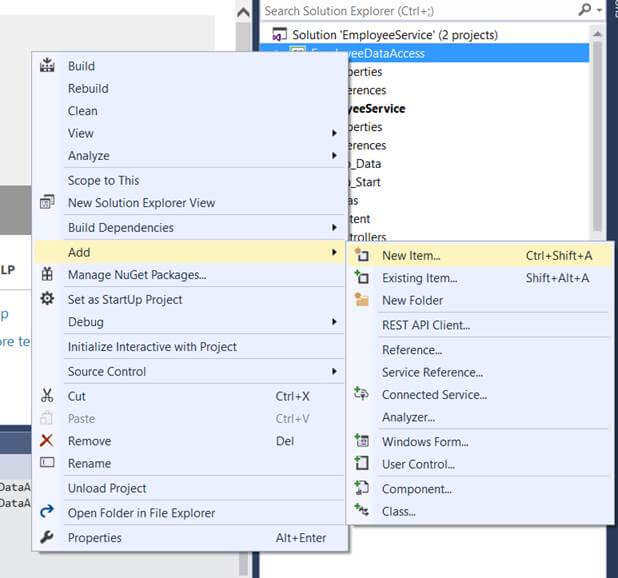Expand the Analyze submenu

(x=334, y=156)
